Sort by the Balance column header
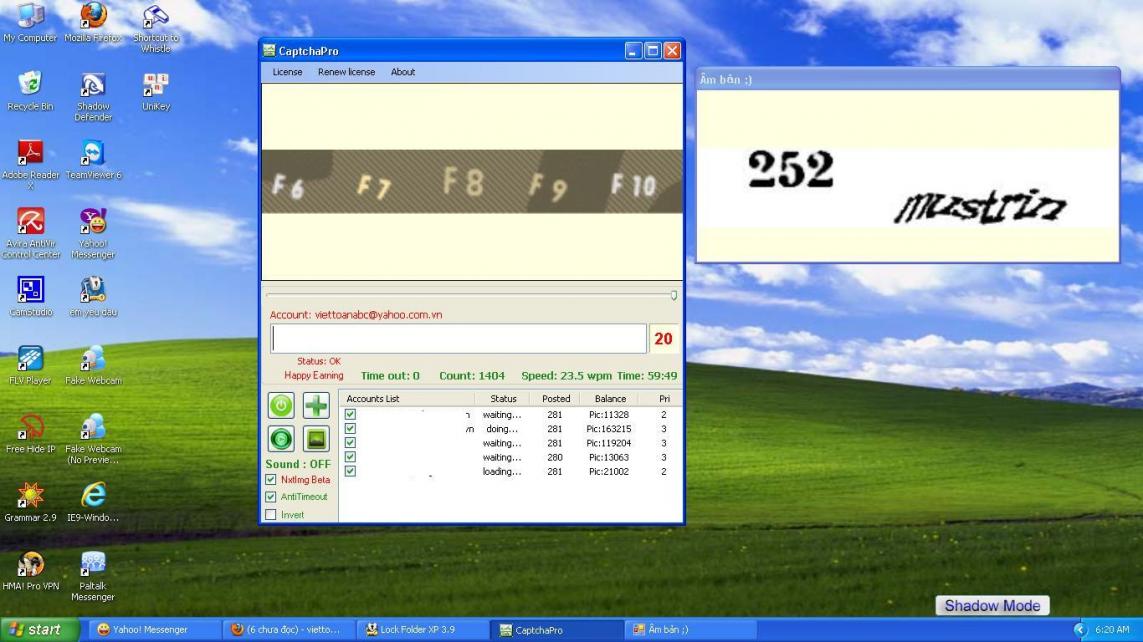The height and width of the screenshot is (642, 1143). (609, 399)
